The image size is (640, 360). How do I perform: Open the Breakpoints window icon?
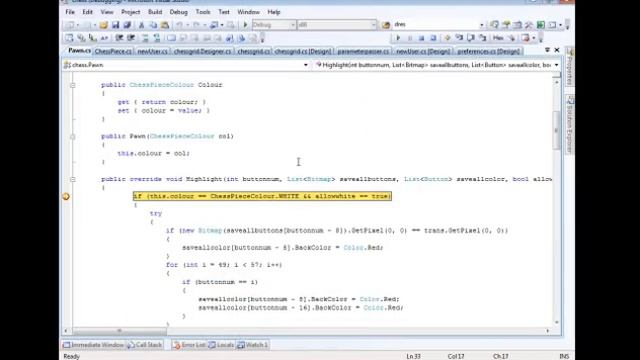[525, 38]
